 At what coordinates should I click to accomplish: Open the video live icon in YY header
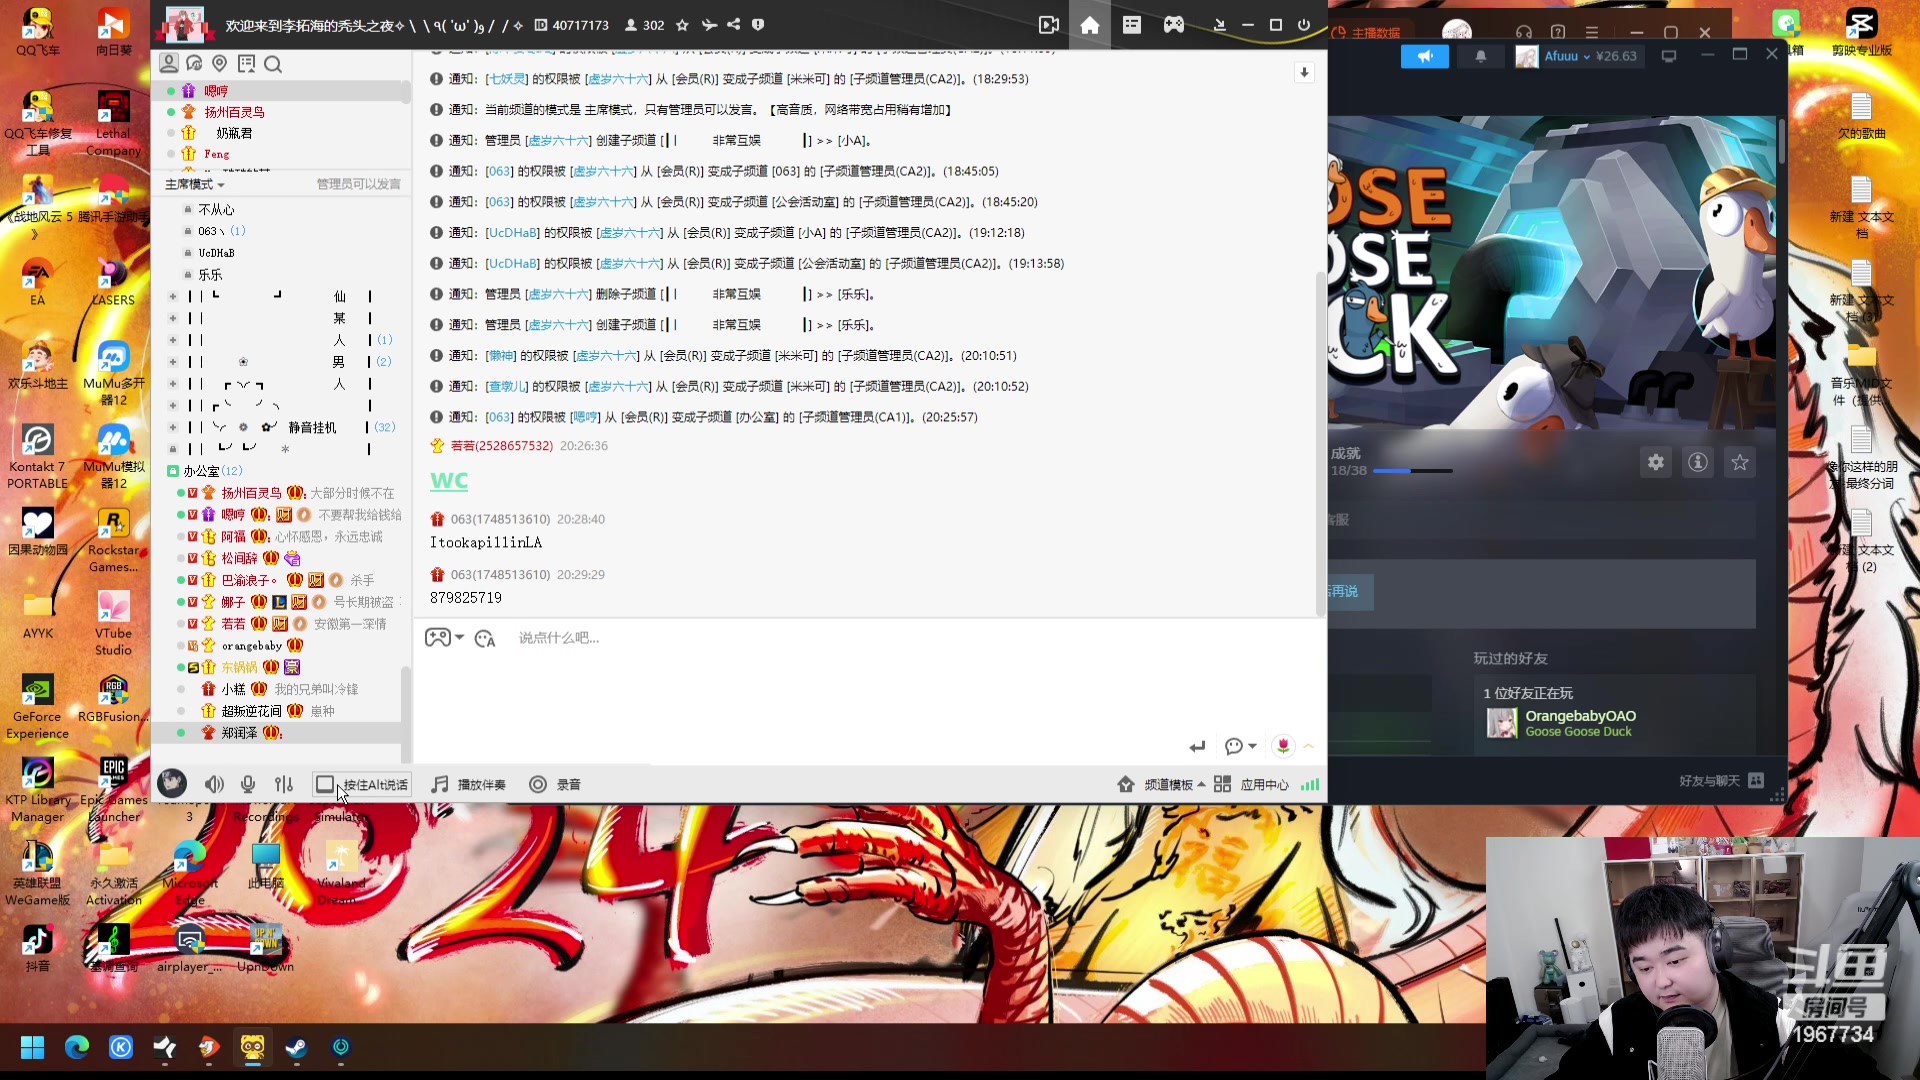[x=1048, y=25]
